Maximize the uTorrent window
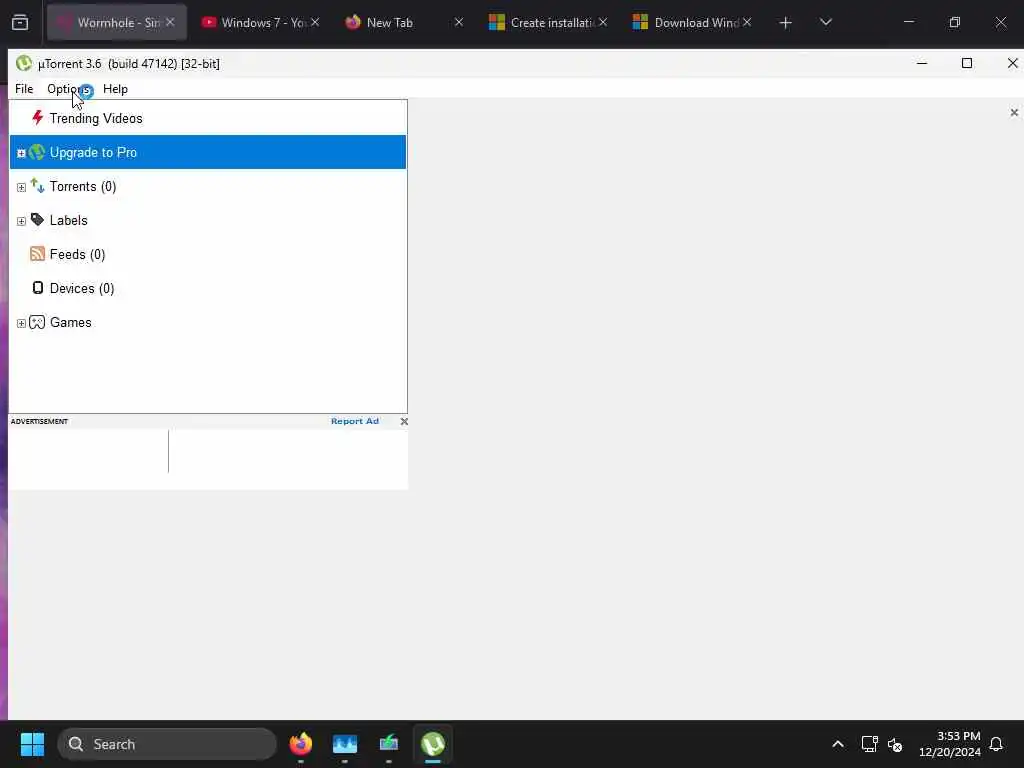Screen dimensions: 1024x768 coord(967,63)
